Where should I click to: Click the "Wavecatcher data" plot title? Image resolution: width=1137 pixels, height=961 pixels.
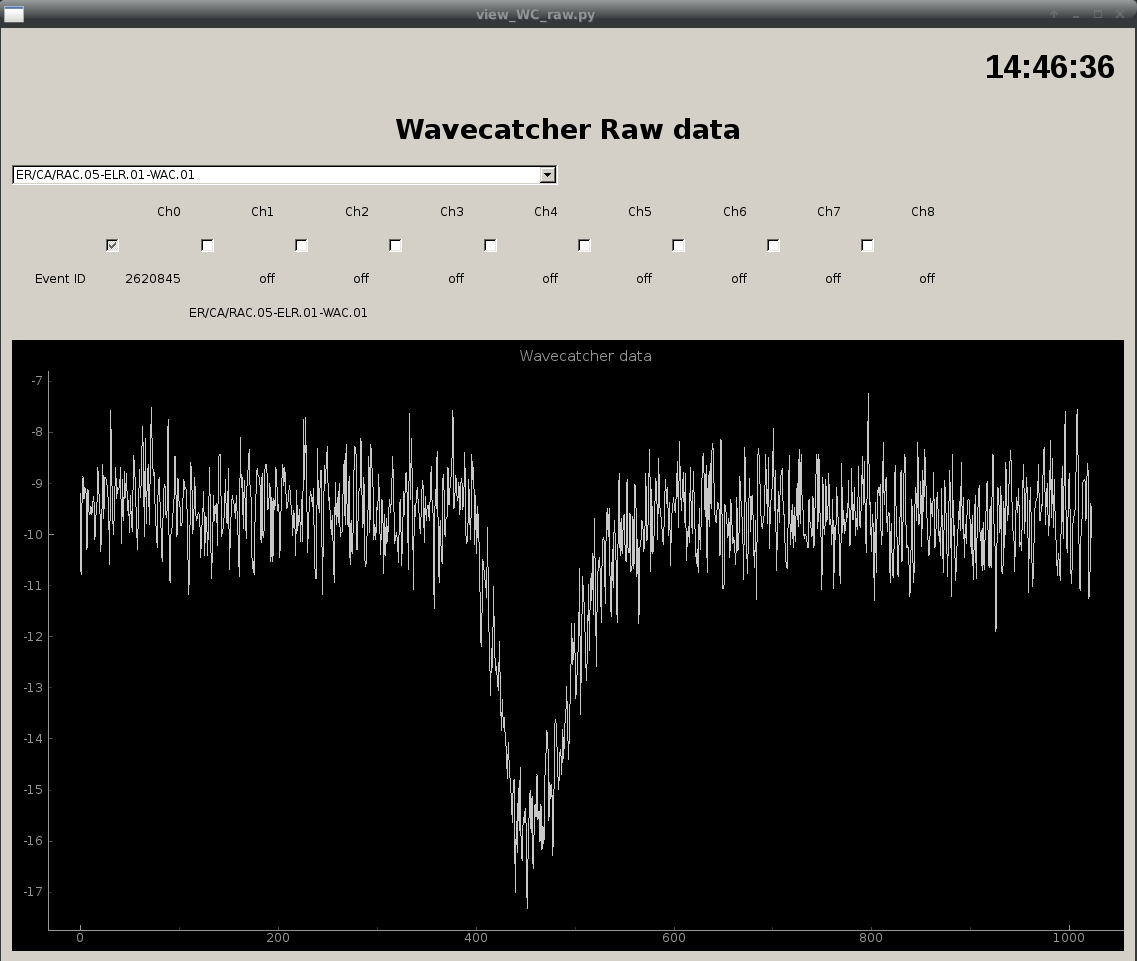pos(585,356)
